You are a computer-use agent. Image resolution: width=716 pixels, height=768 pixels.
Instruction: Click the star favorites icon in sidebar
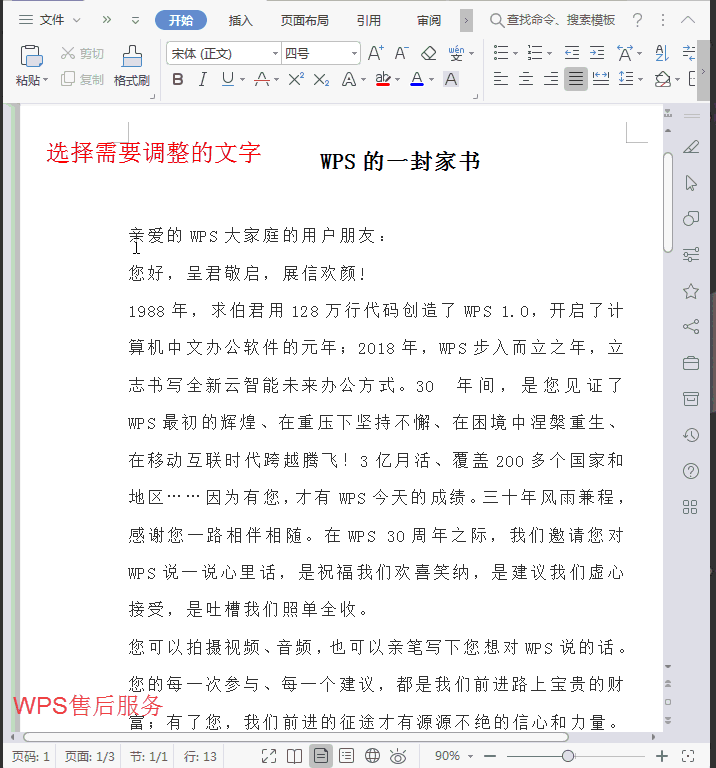coord(691,291)
